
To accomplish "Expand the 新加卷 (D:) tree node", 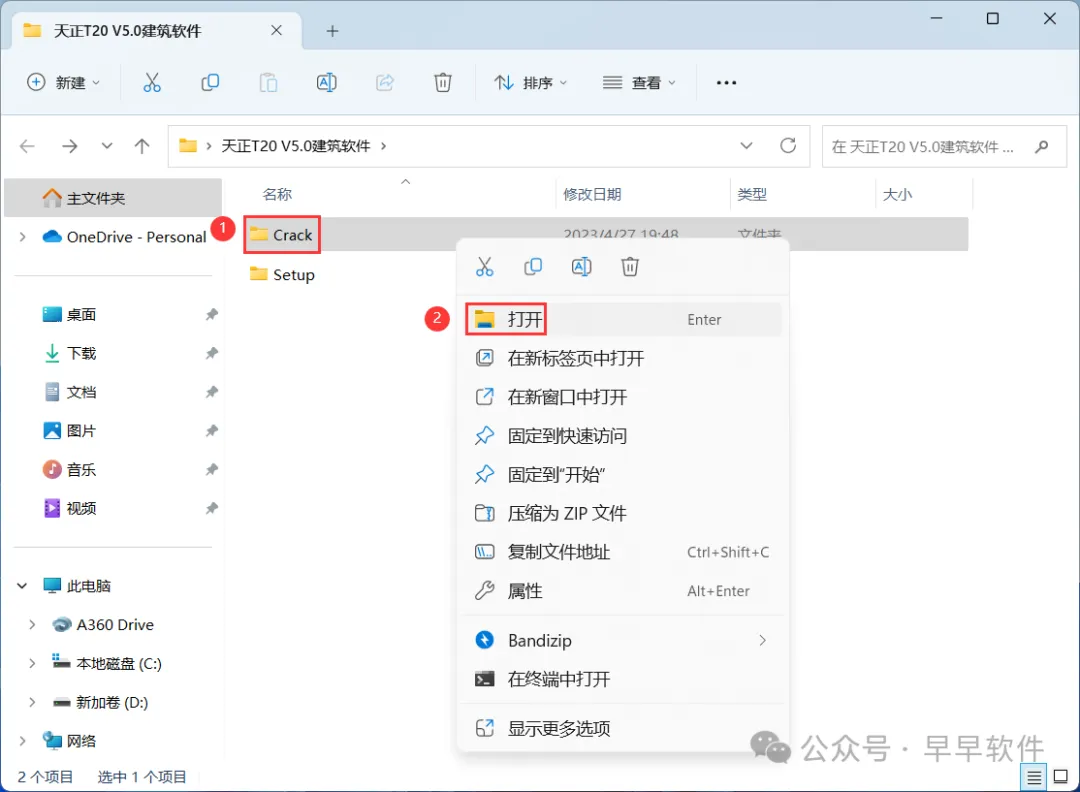I will click(32, 702).
